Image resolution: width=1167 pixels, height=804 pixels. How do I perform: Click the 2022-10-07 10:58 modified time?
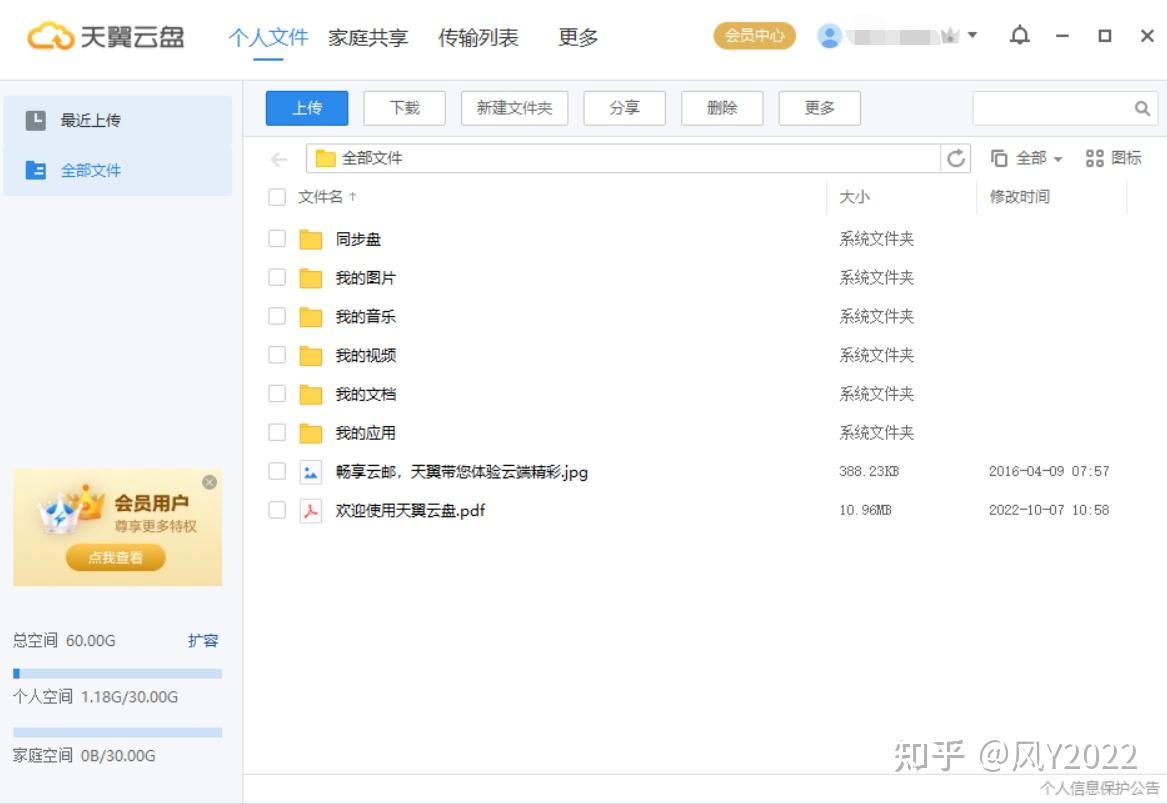pyautogui.click(x=1049, y=510)
